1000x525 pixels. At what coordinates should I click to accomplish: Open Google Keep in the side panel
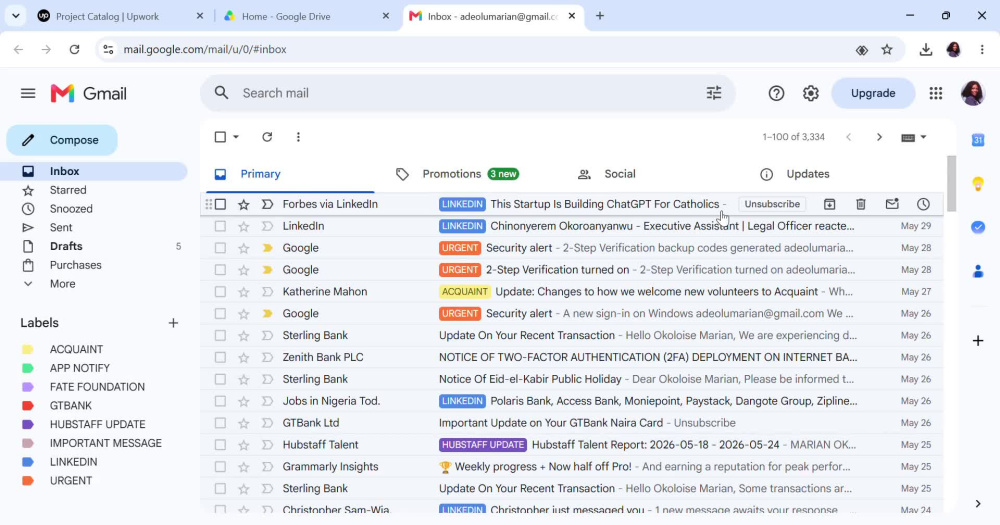pyautogui.click(x=978, y=184)
